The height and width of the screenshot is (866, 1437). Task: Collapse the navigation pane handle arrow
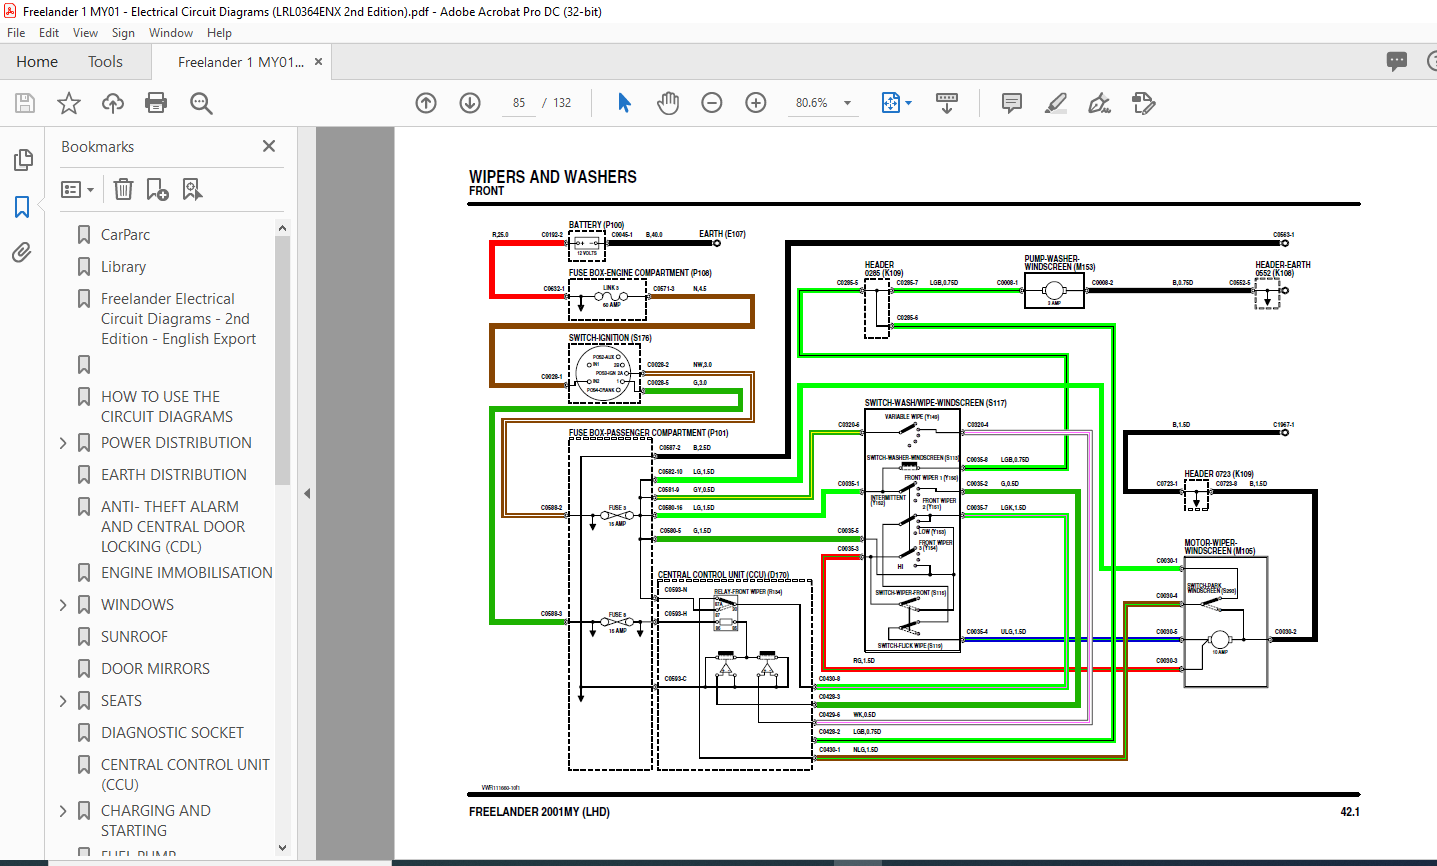(307, 493)
